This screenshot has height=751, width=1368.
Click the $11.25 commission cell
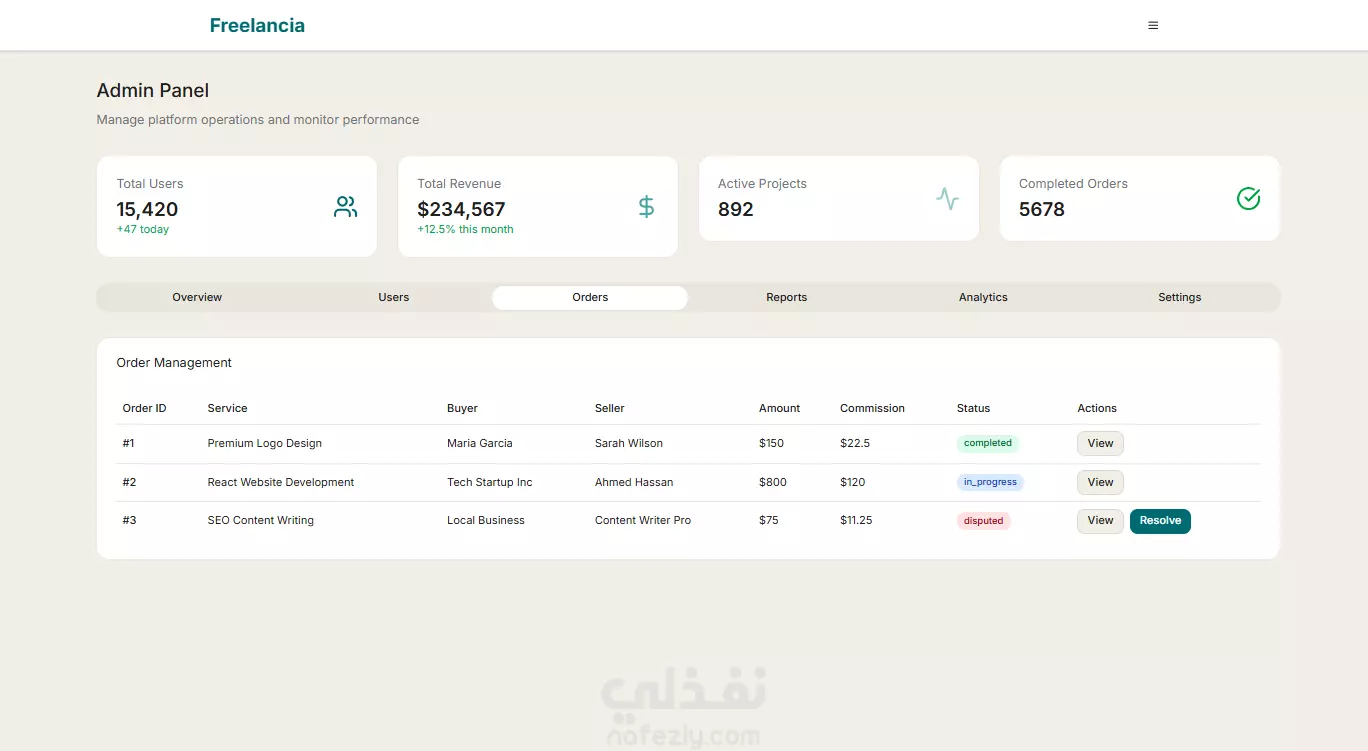856,521
